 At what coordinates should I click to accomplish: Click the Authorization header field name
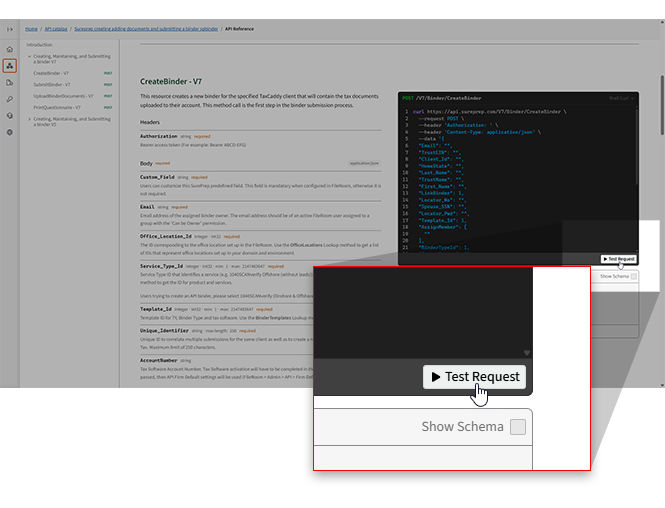click(x=159, y=136)
